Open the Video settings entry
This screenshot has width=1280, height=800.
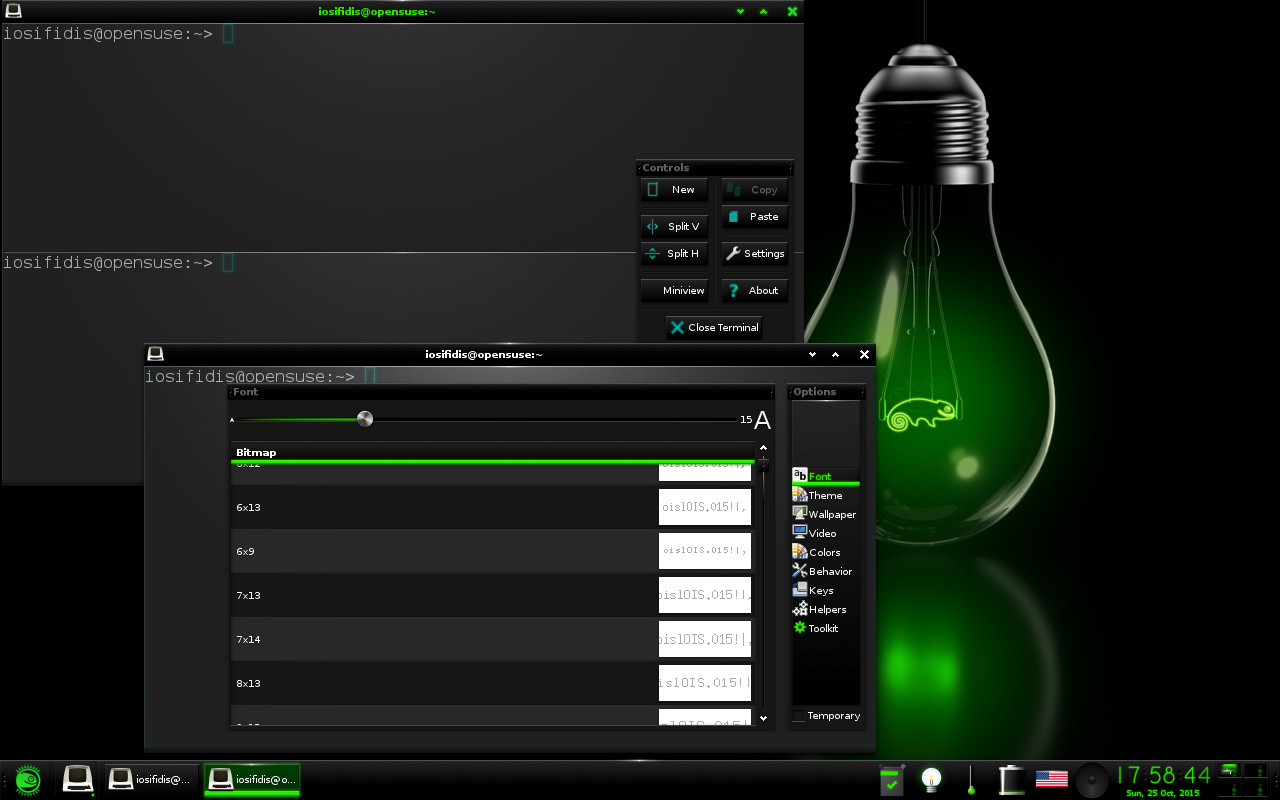822,534
